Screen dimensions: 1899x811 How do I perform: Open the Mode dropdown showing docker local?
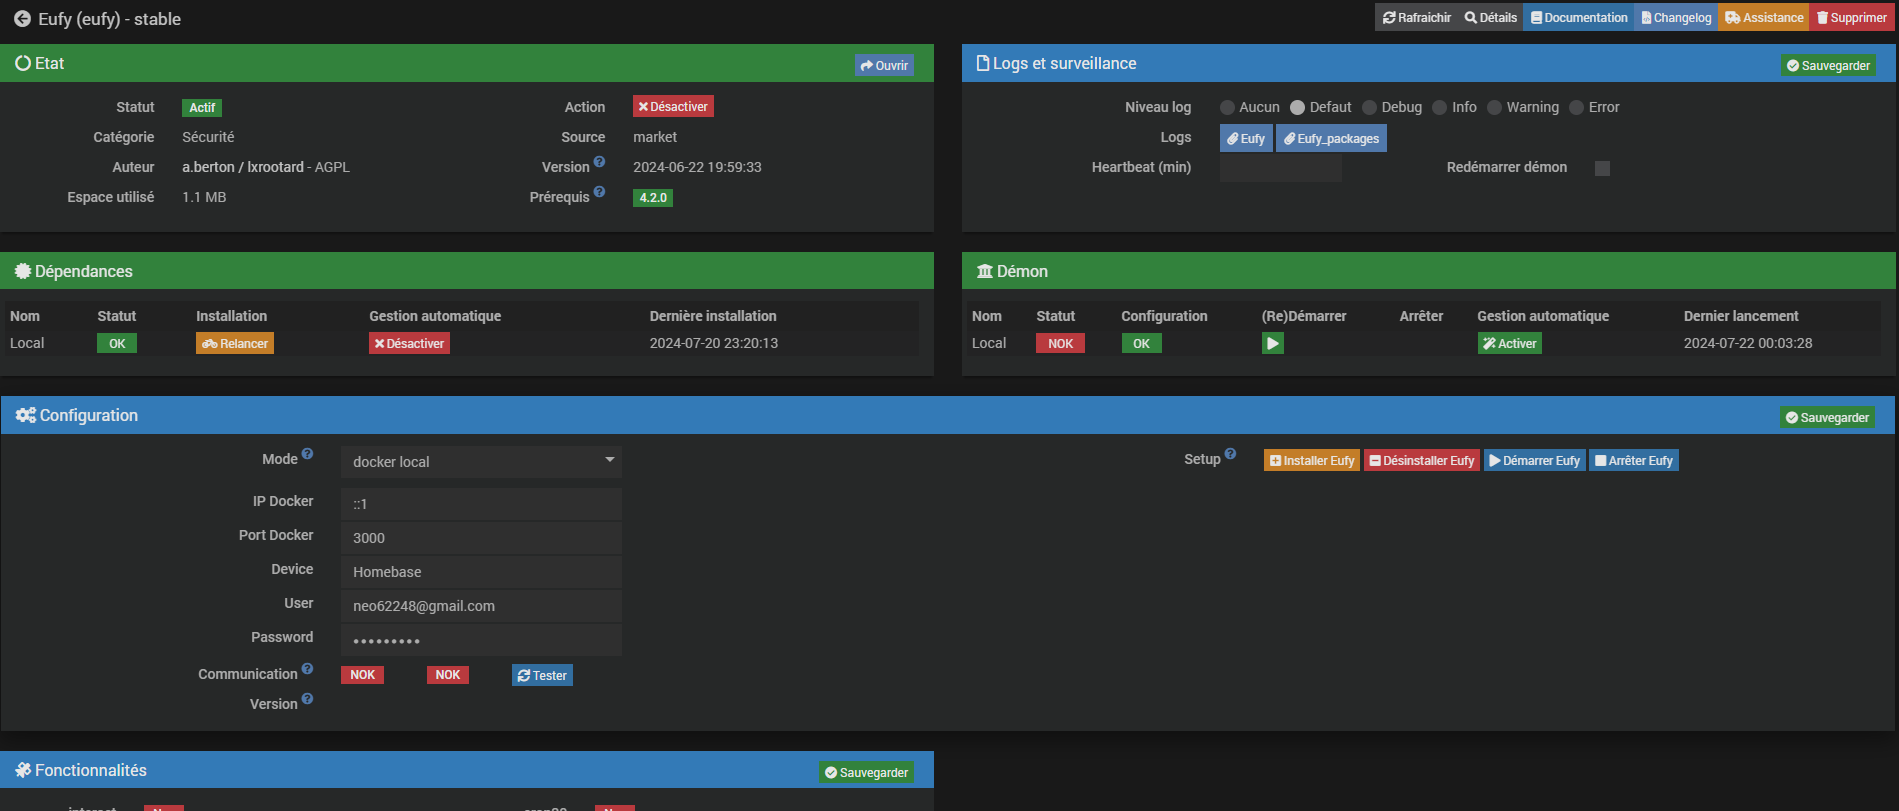(481, 462)
